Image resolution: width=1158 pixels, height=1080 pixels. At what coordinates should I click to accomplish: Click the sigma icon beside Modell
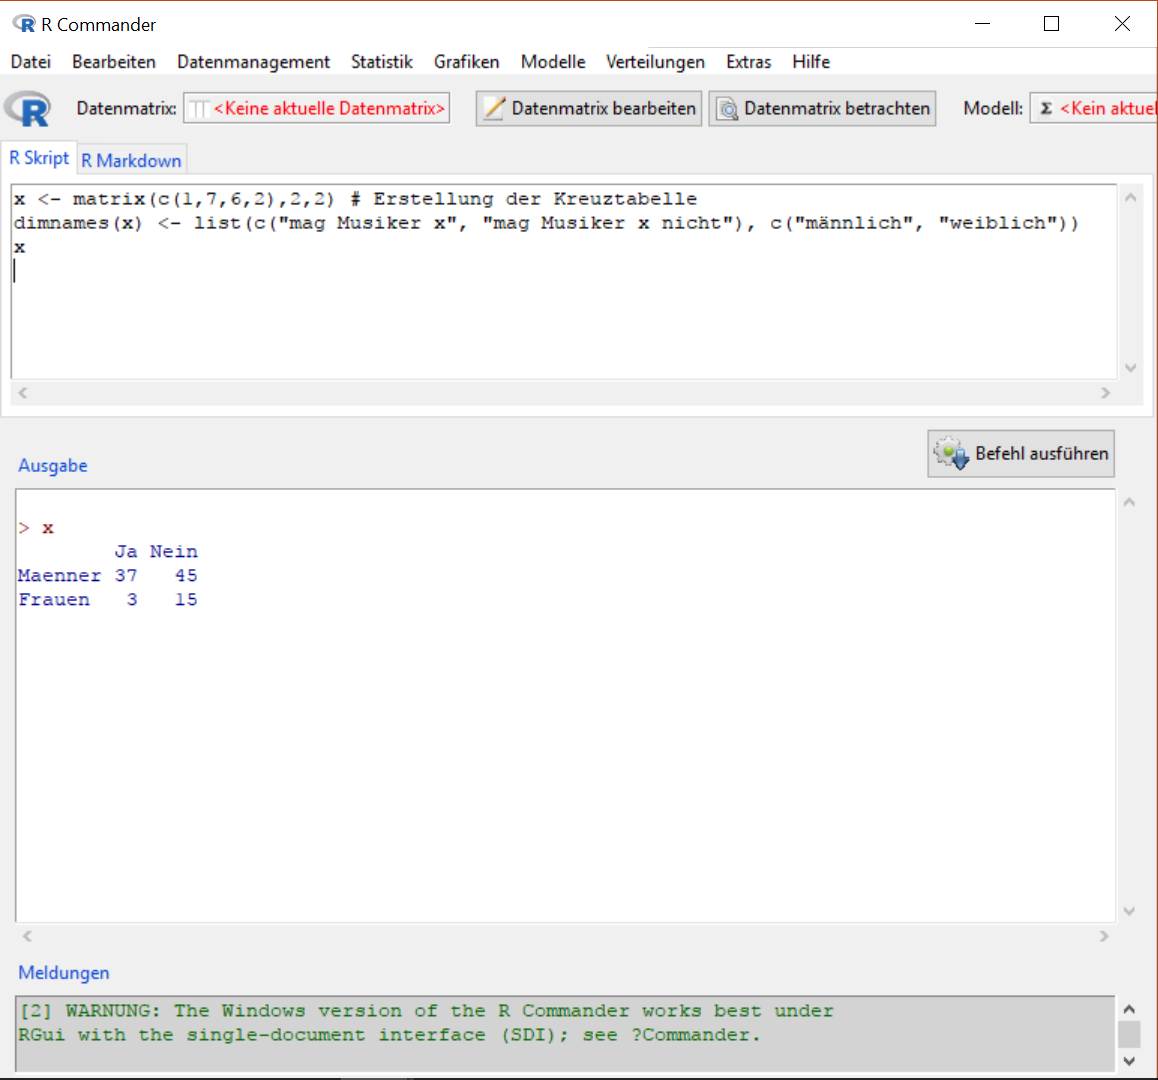click(1046, 108)
